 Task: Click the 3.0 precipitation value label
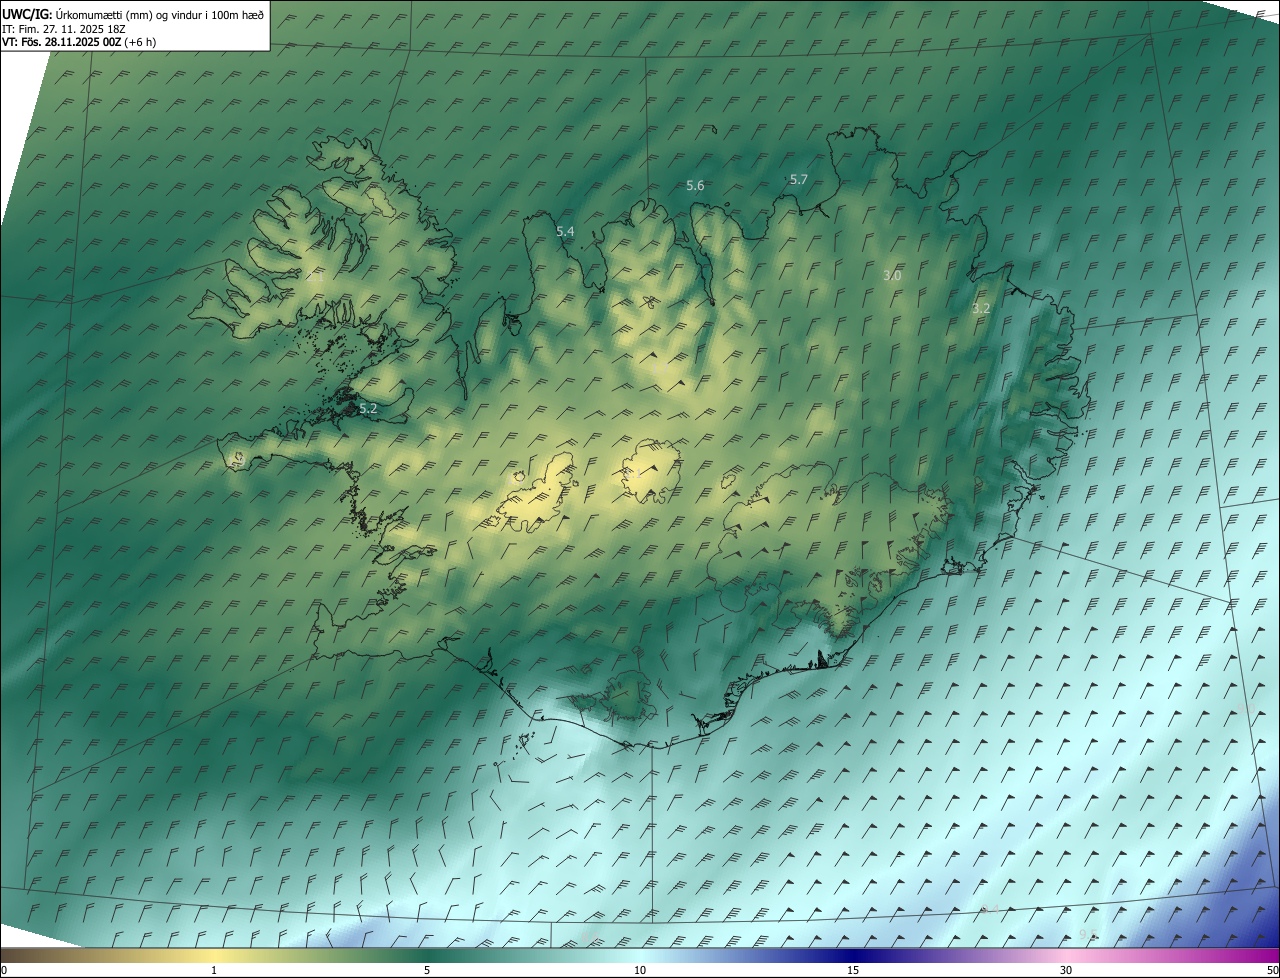click(x=892, y=276)
